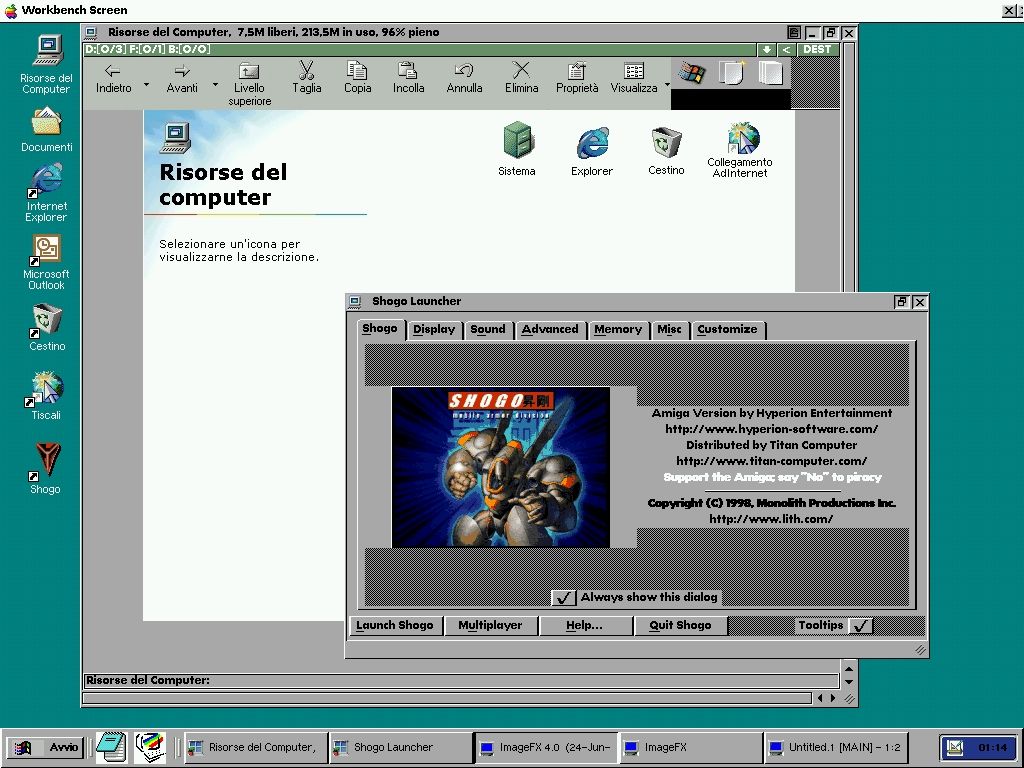Screen dimensions: 1024x768
Task: Toggle the Tooltips checkbox
Action: click(860, 626)
